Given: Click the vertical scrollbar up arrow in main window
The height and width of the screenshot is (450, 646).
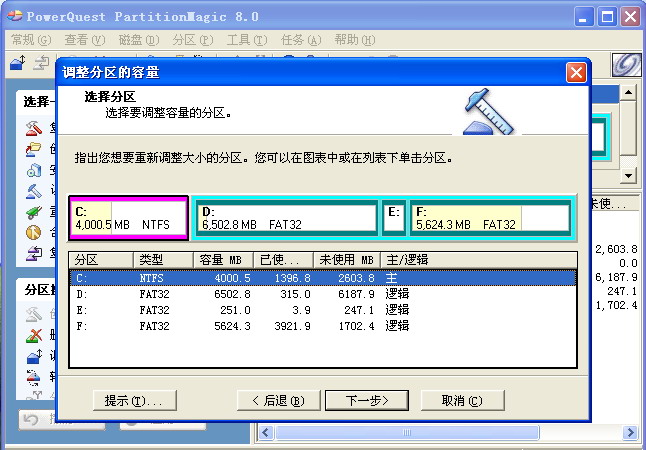Looking at the screenshot, I should click(629, 93).
